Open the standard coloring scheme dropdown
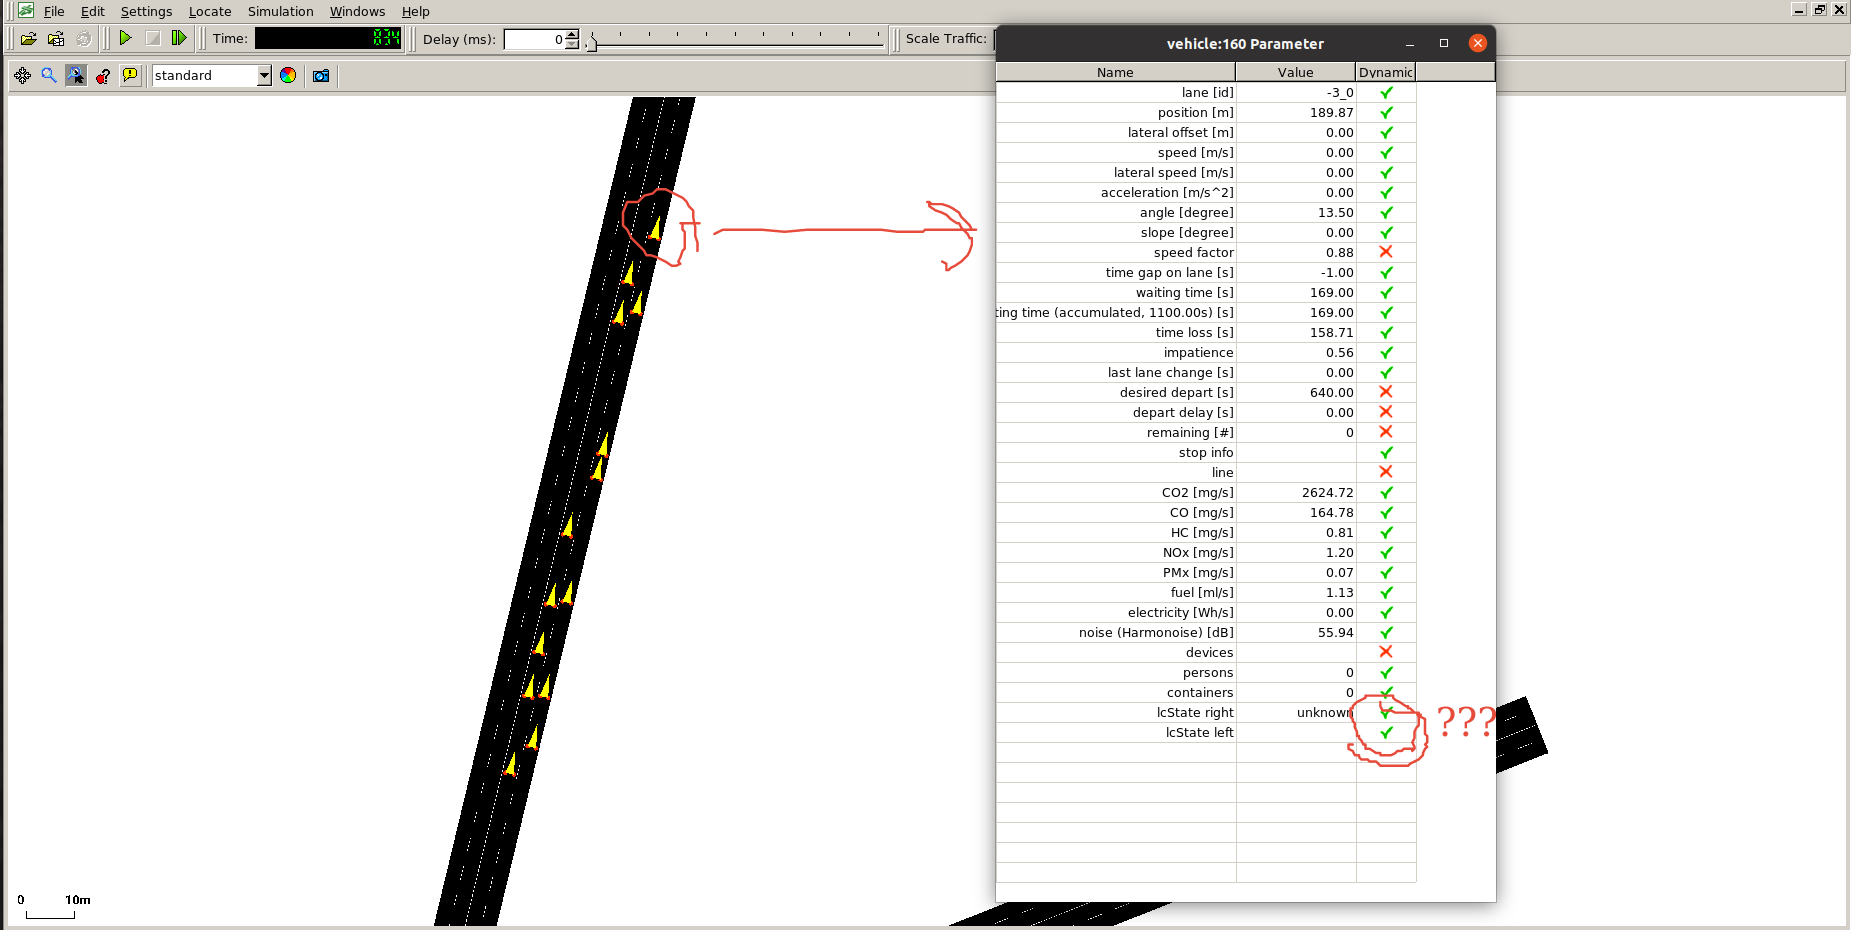This screenshot has height=930, width=1851. tap(264, 75)
